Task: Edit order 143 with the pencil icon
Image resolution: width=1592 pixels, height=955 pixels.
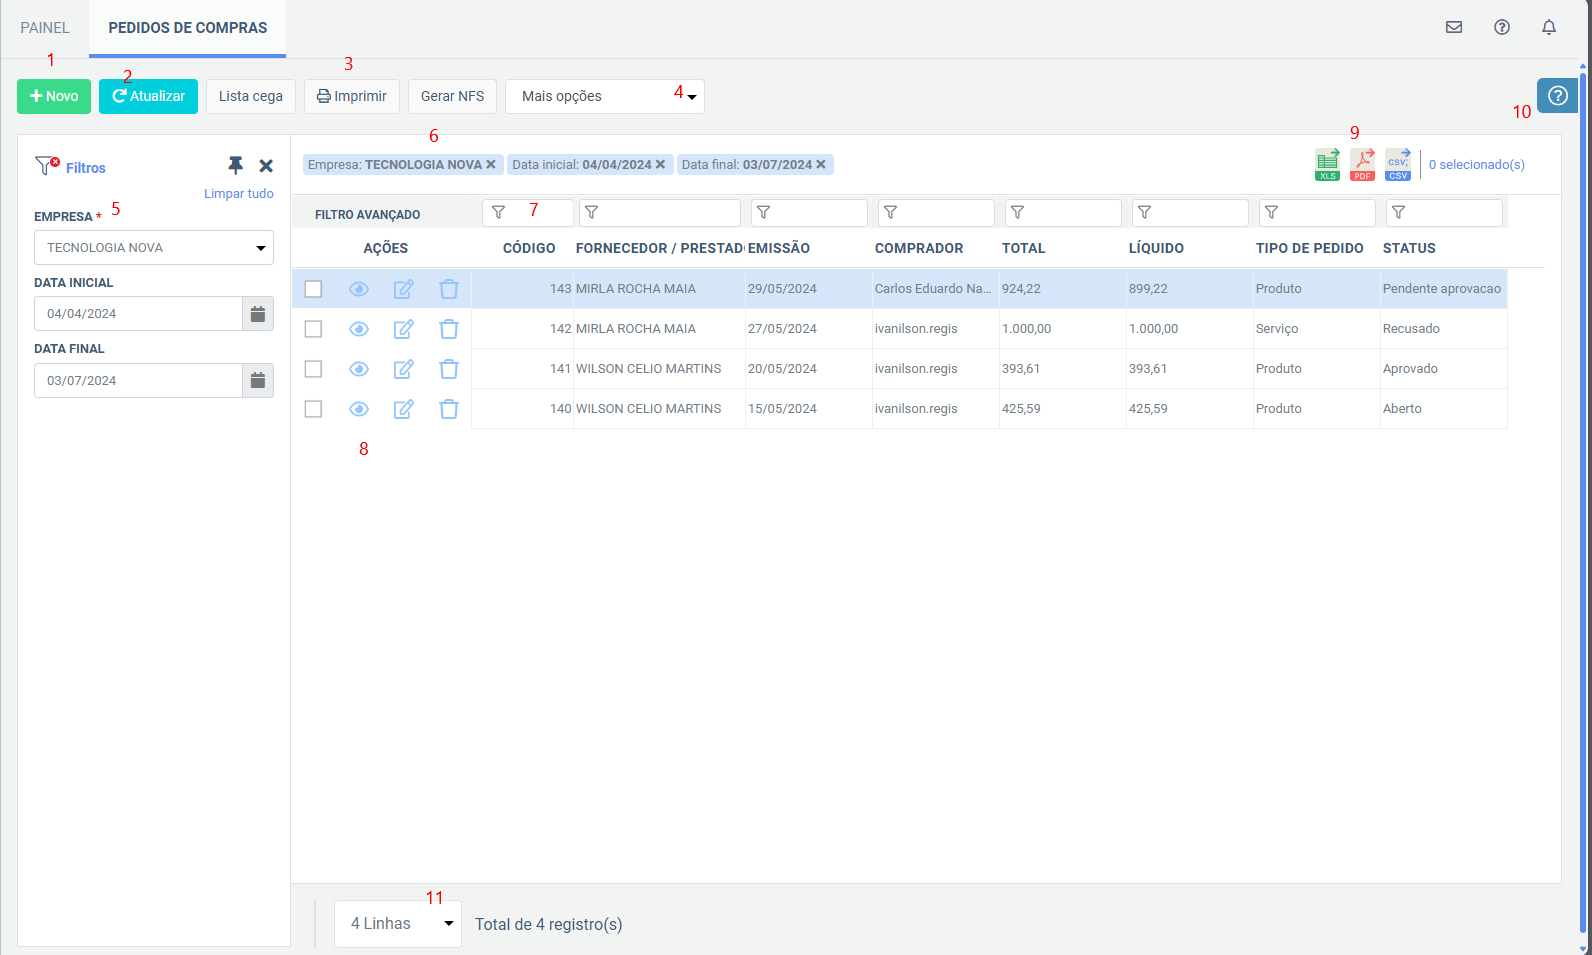Action: pyautogui.click(x=404, y=289)
